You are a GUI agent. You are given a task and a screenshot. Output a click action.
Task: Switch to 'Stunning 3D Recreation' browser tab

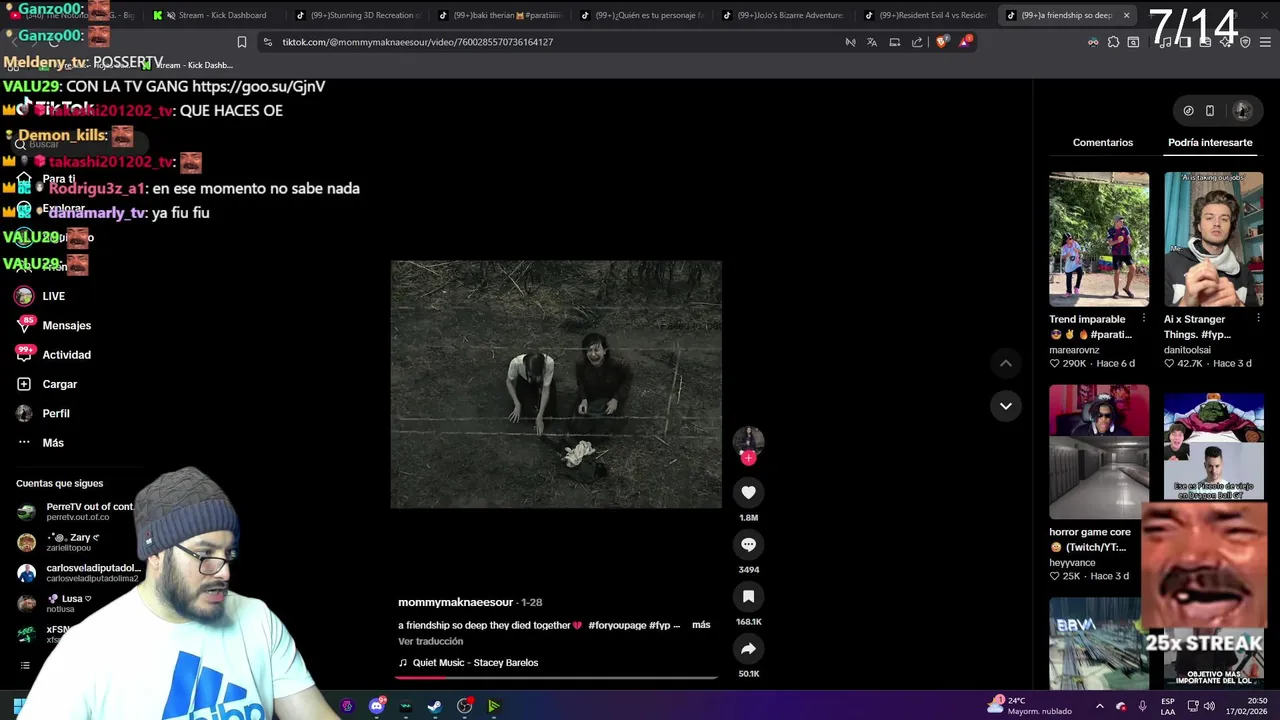(x=358, y=15)
